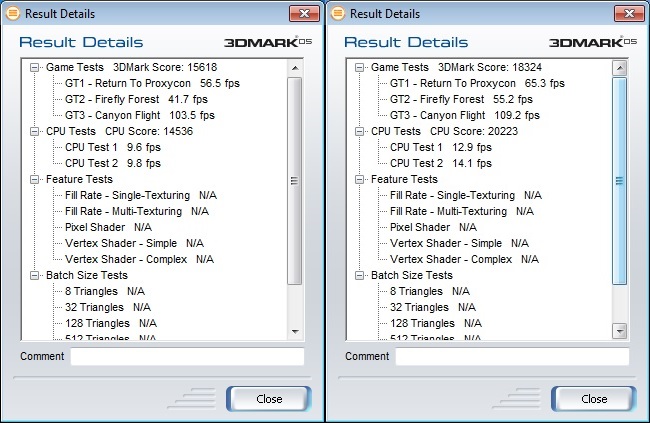650x423 pixels.
Task: Click scroll down arrow in right window
Action: [x=620, y=331]
